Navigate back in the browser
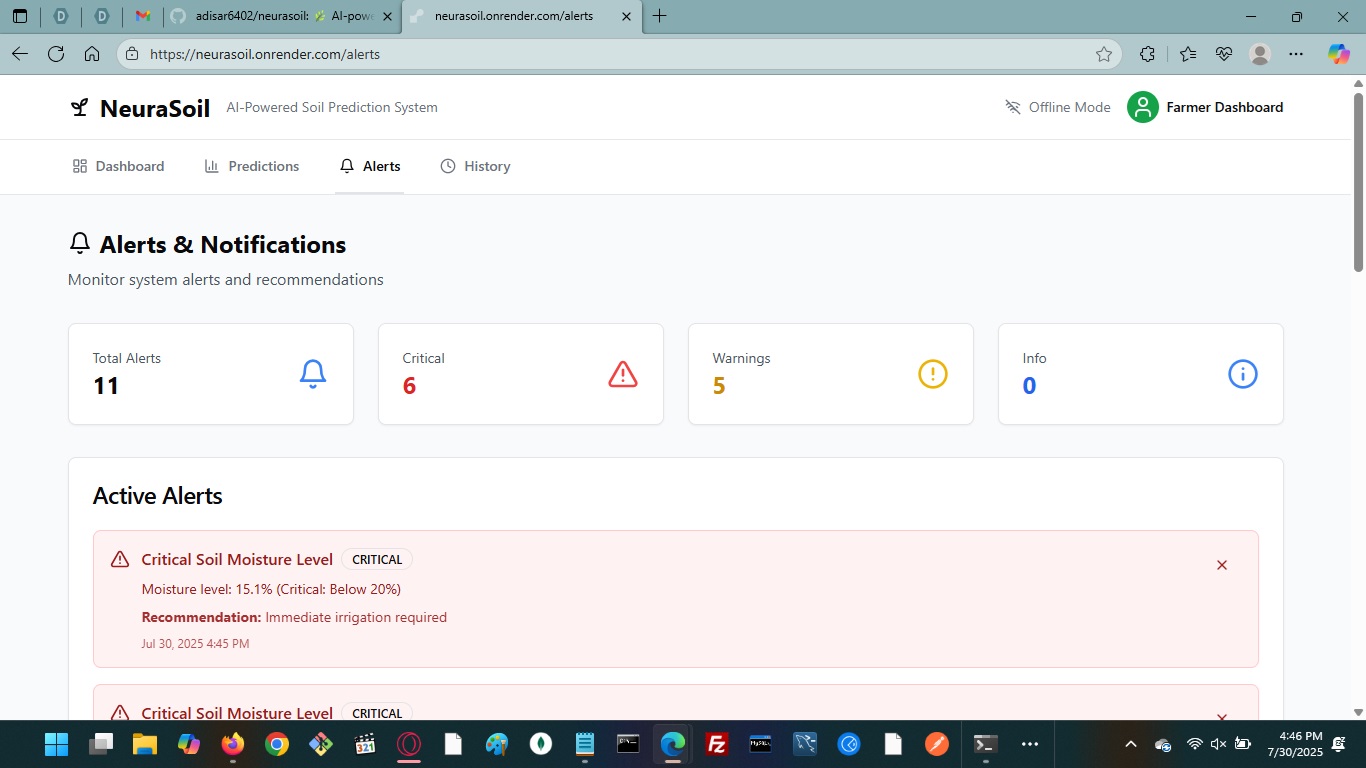Screen dimensions: 1366x768 20,54
